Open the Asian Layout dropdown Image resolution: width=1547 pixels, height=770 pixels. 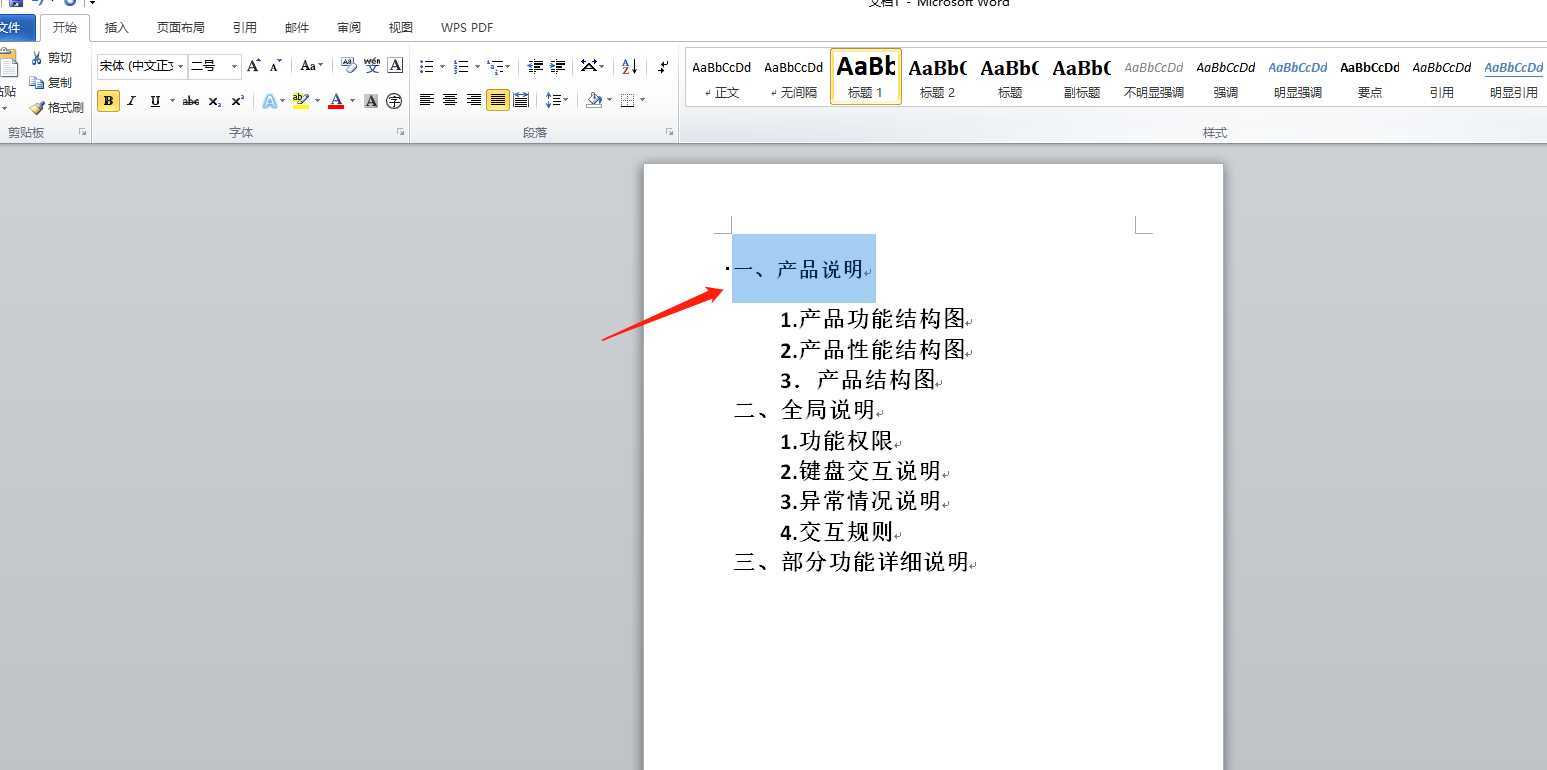[593, 66]
